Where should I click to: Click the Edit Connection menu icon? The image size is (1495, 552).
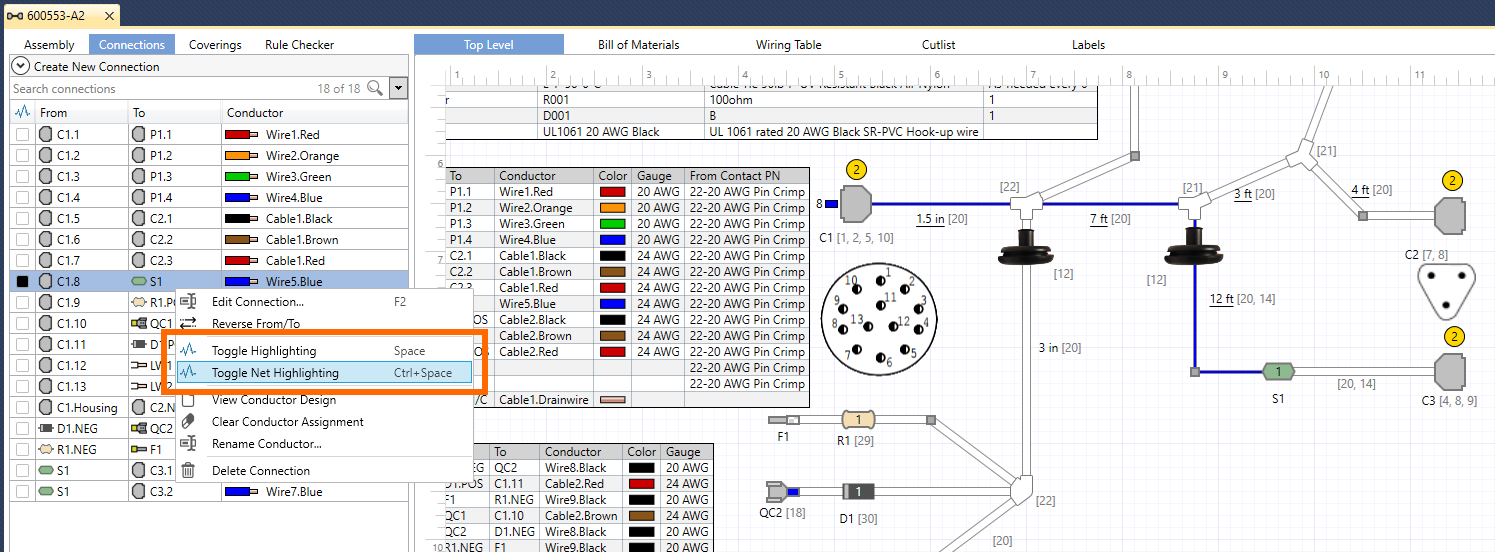pos(188,301)
